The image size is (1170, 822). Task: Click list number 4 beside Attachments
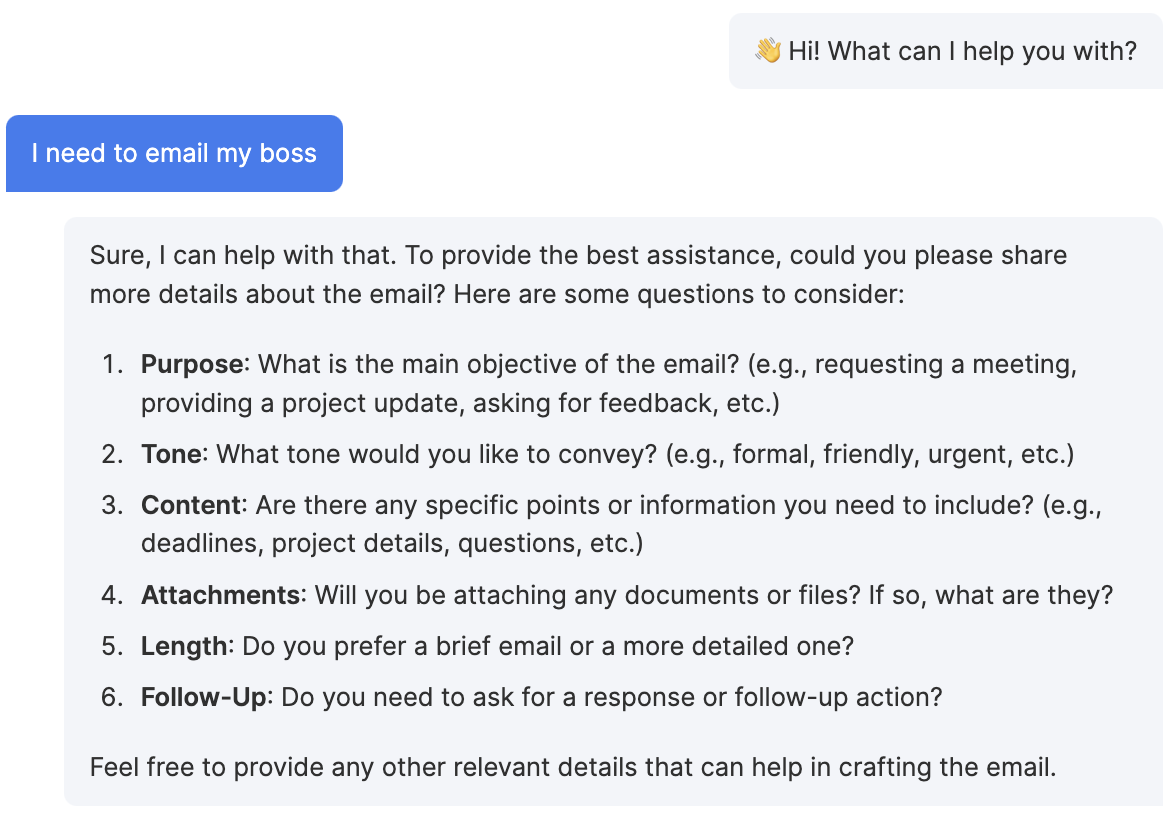tap(110, 595)
